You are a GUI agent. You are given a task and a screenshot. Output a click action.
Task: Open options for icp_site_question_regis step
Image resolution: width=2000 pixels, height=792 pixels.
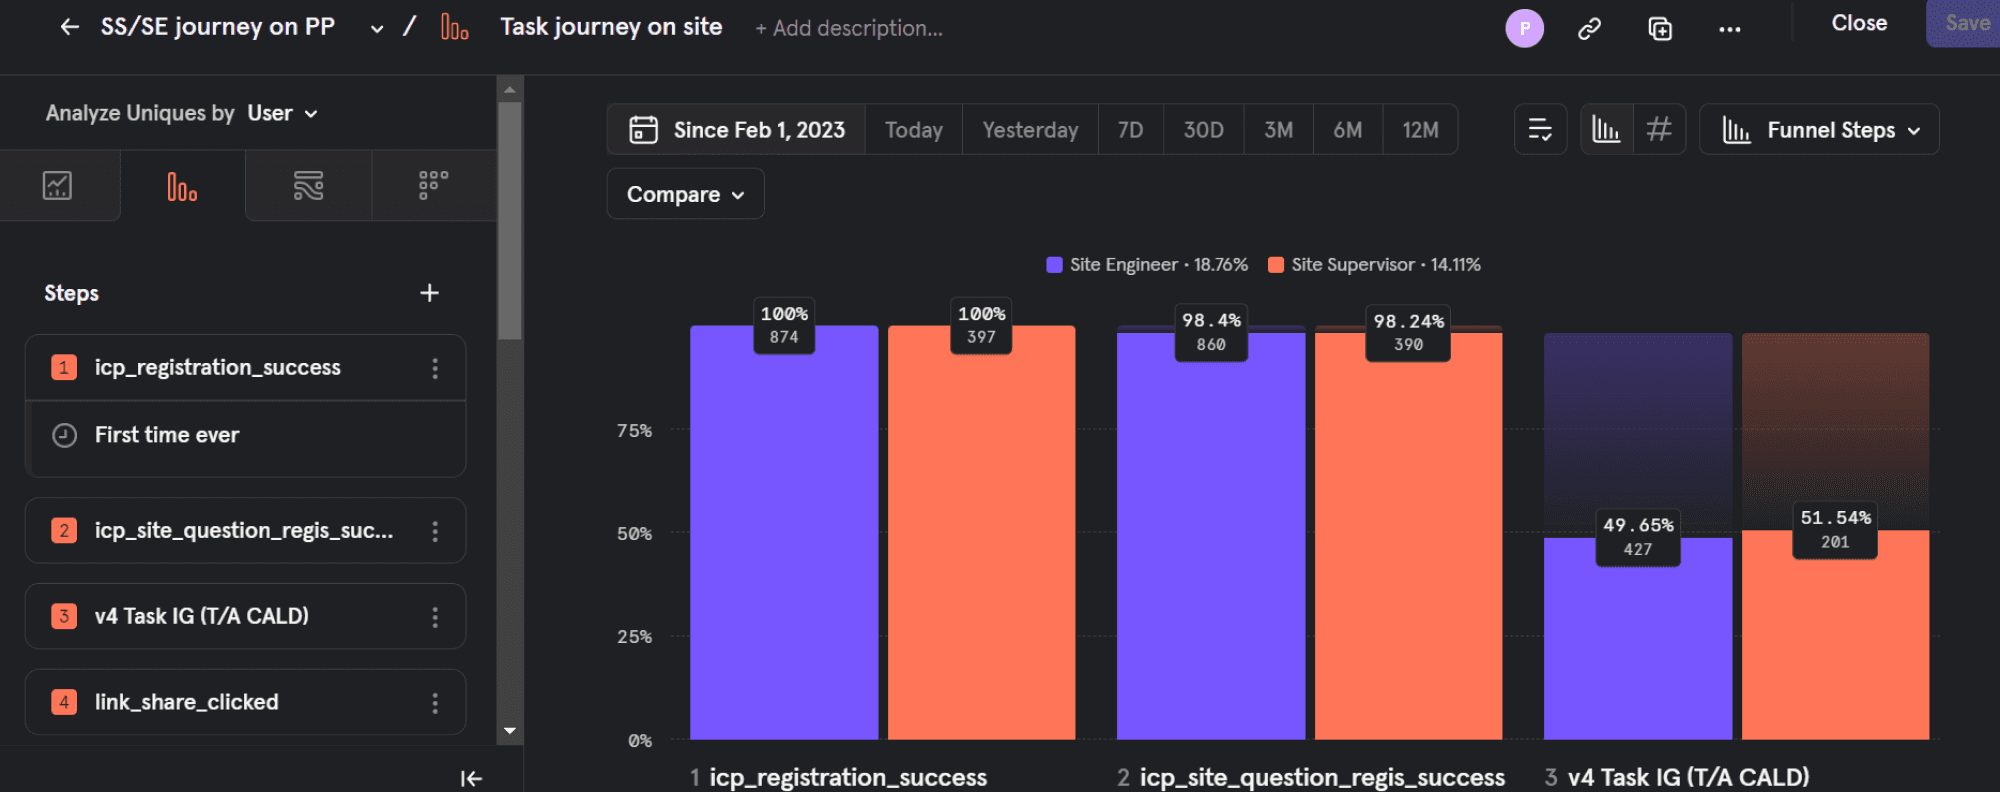coord(435,531)
